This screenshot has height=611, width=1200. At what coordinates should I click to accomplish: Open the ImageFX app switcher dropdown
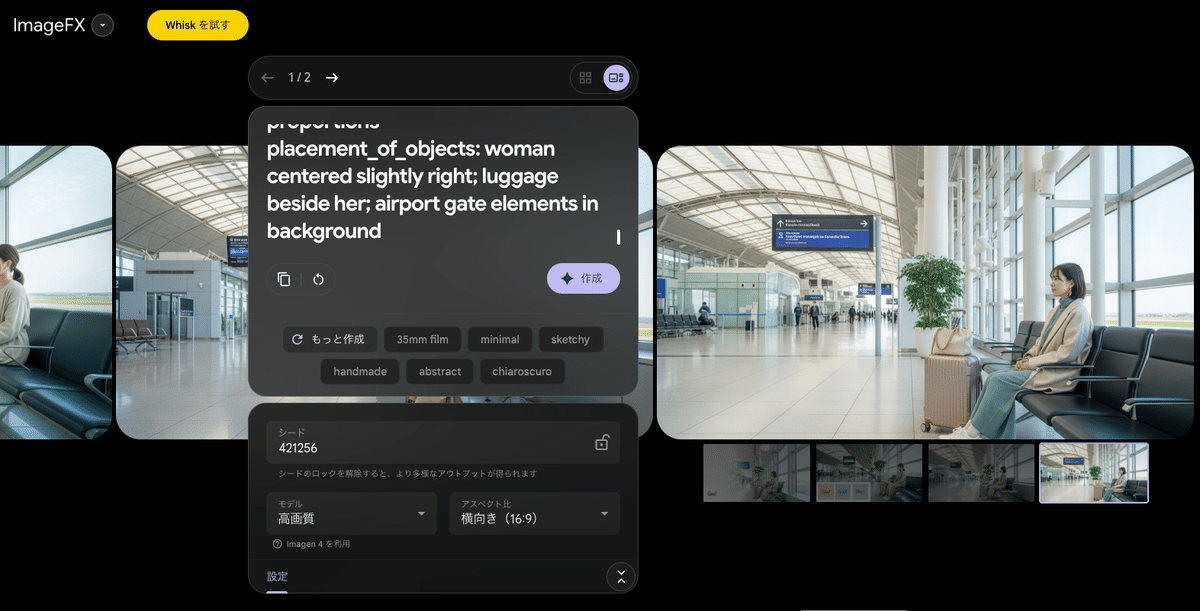102,25
